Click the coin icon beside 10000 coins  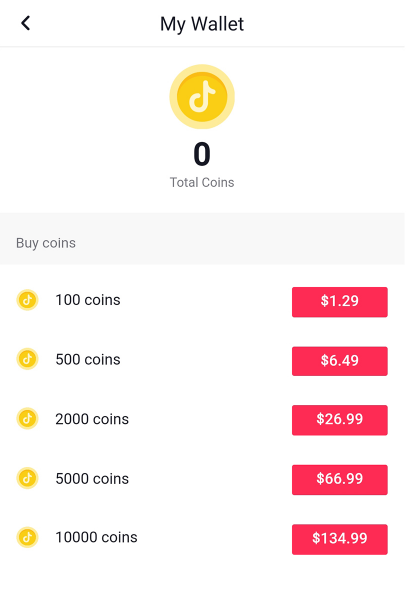(27, 537)
